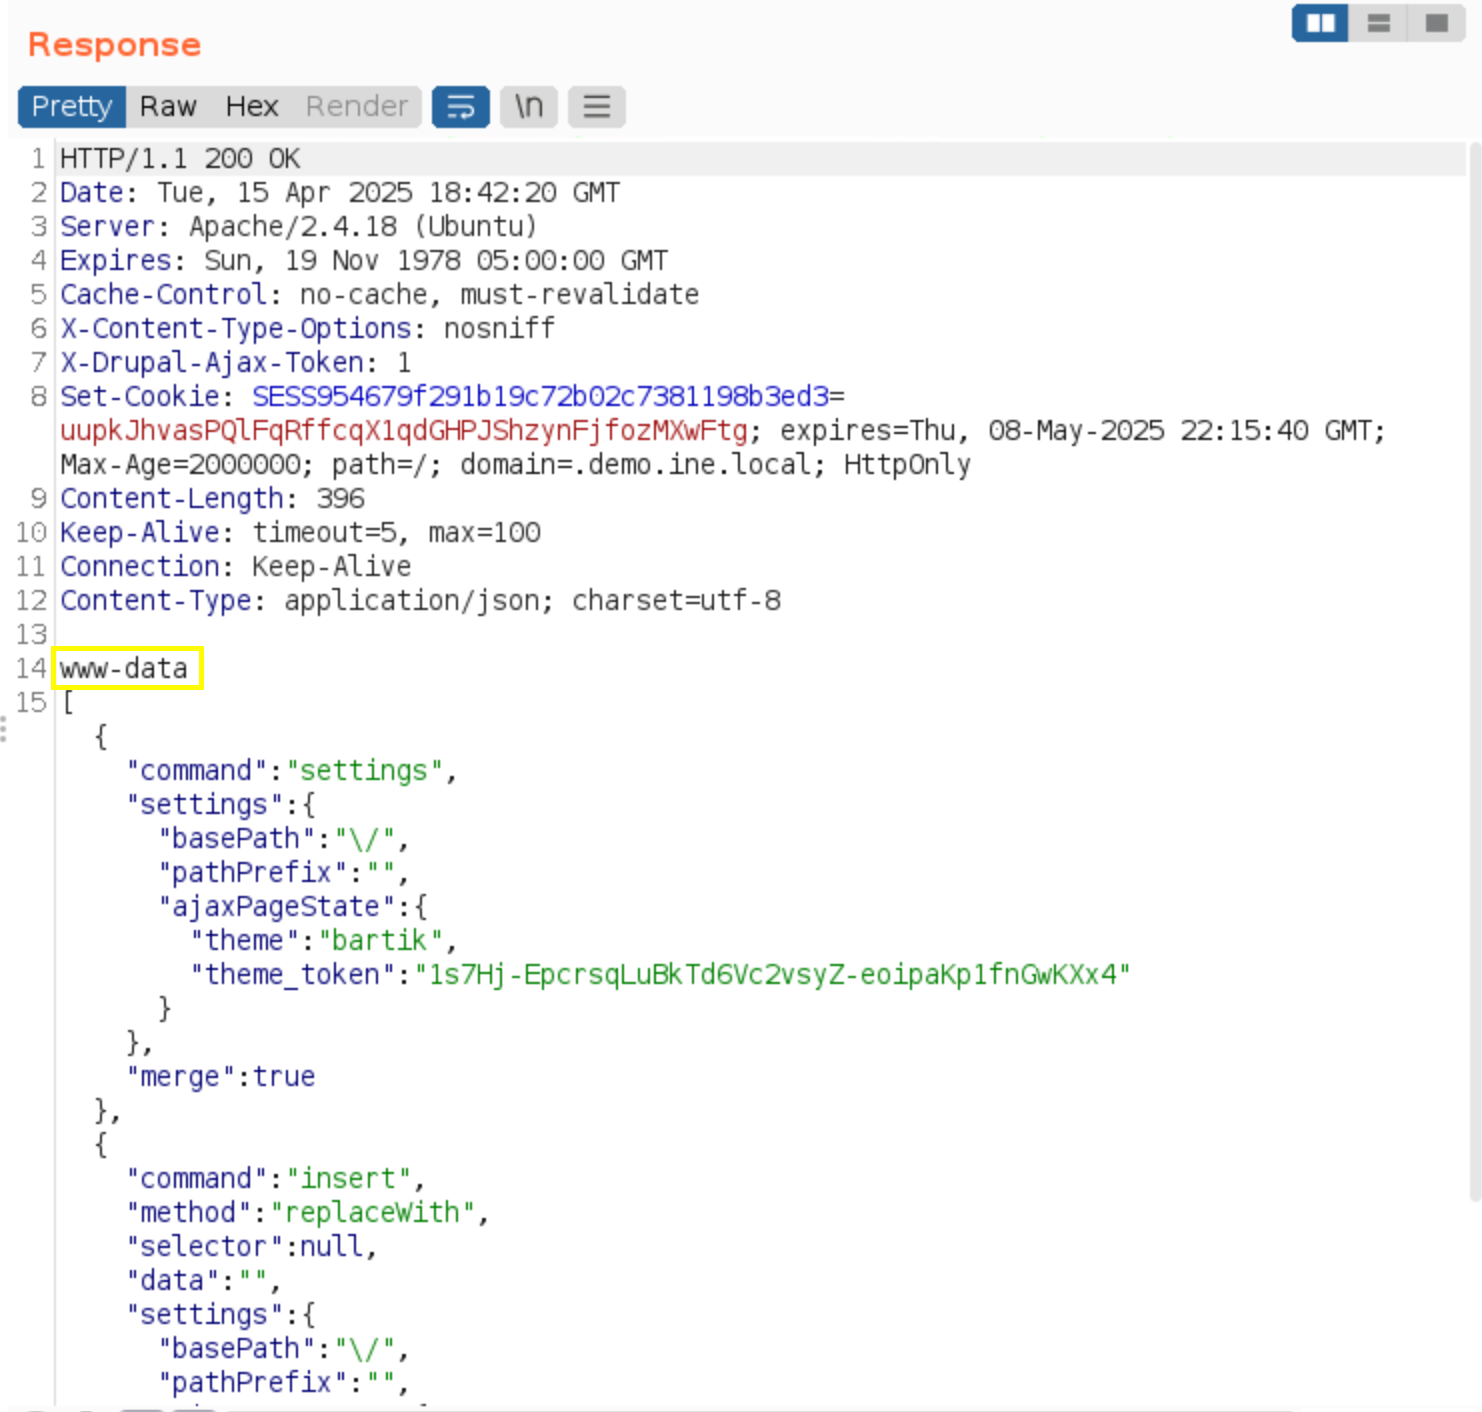This screenshot has height=1412, width=1482.
Task: Click the theme token value 1s7Hj-Epcrsq…
Action: coord(772,974)
